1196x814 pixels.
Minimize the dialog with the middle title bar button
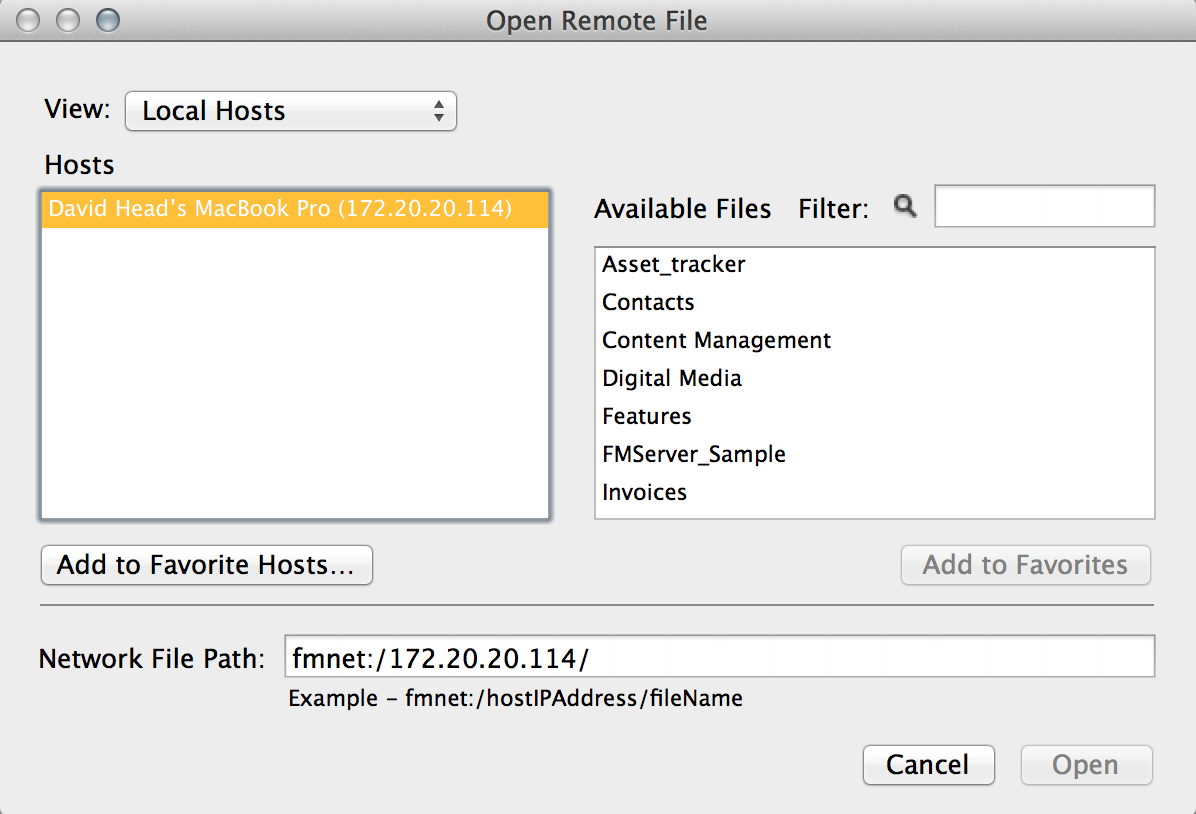[68, 21]
